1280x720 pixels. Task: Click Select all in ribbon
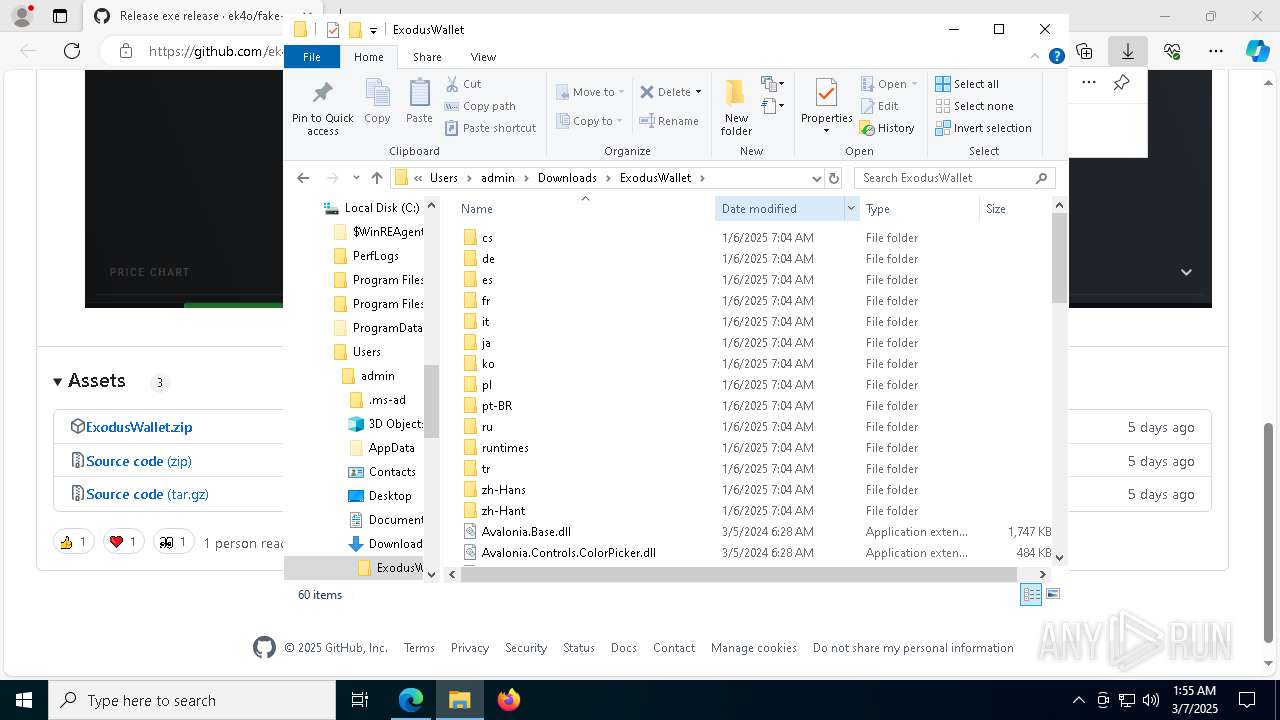[x=967, y=84]
